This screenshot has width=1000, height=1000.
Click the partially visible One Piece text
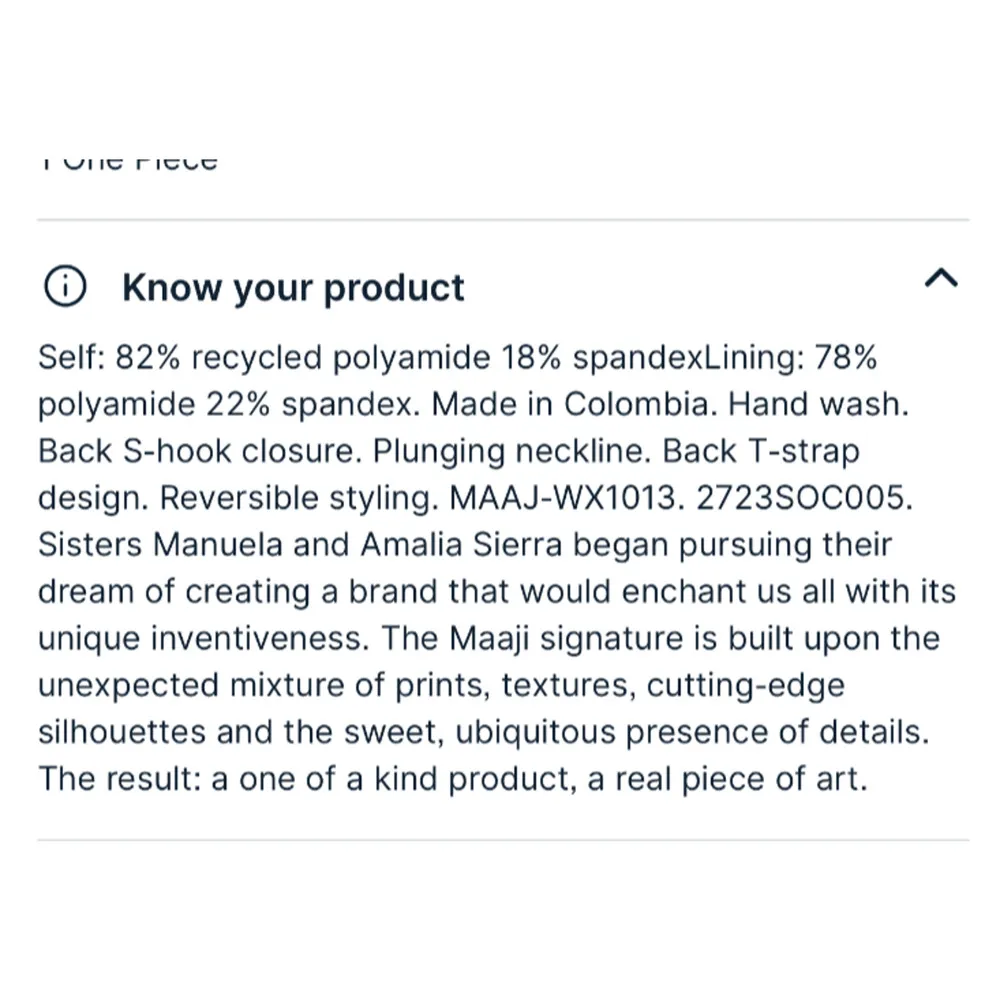coord(130,161)
